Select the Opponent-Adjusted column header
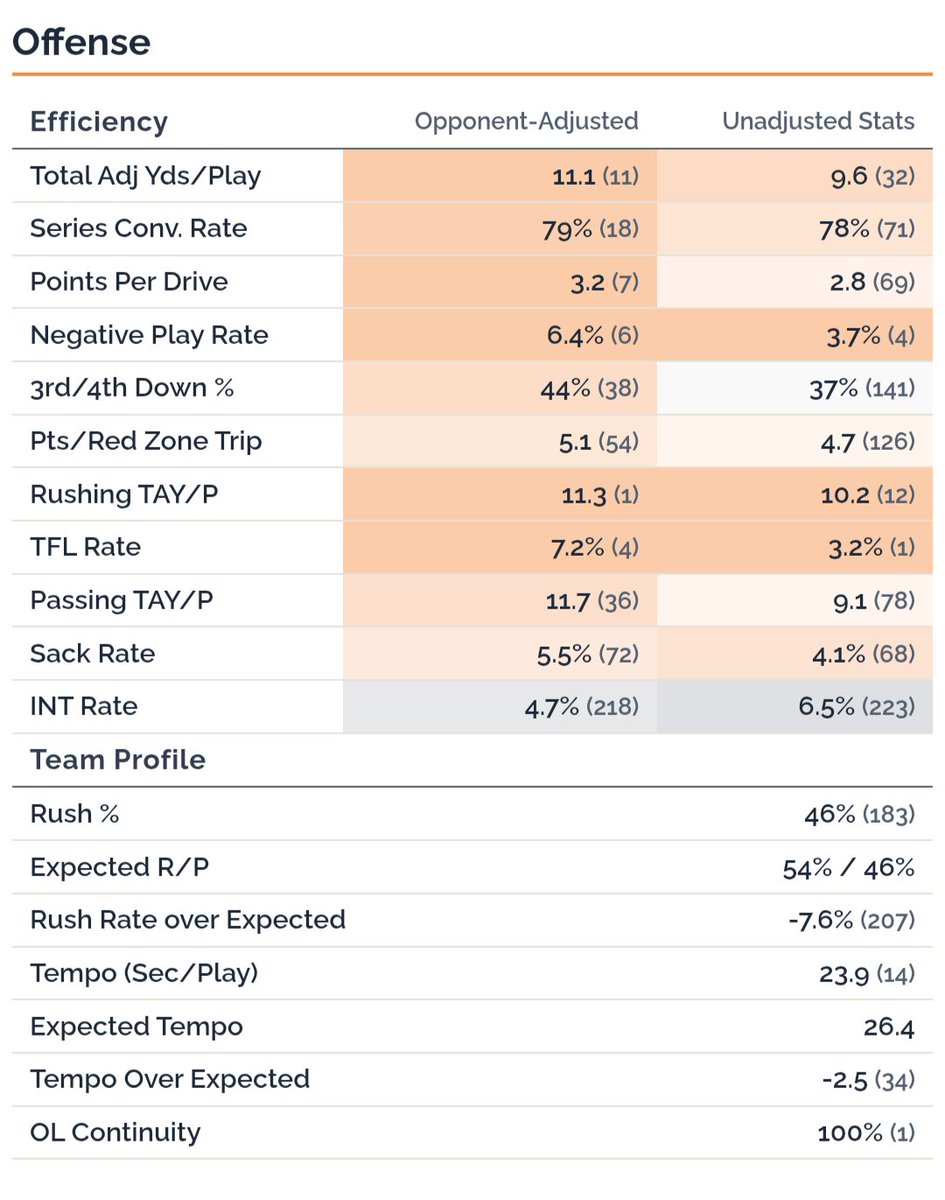945x1200 pixels. tap(526, 121)
